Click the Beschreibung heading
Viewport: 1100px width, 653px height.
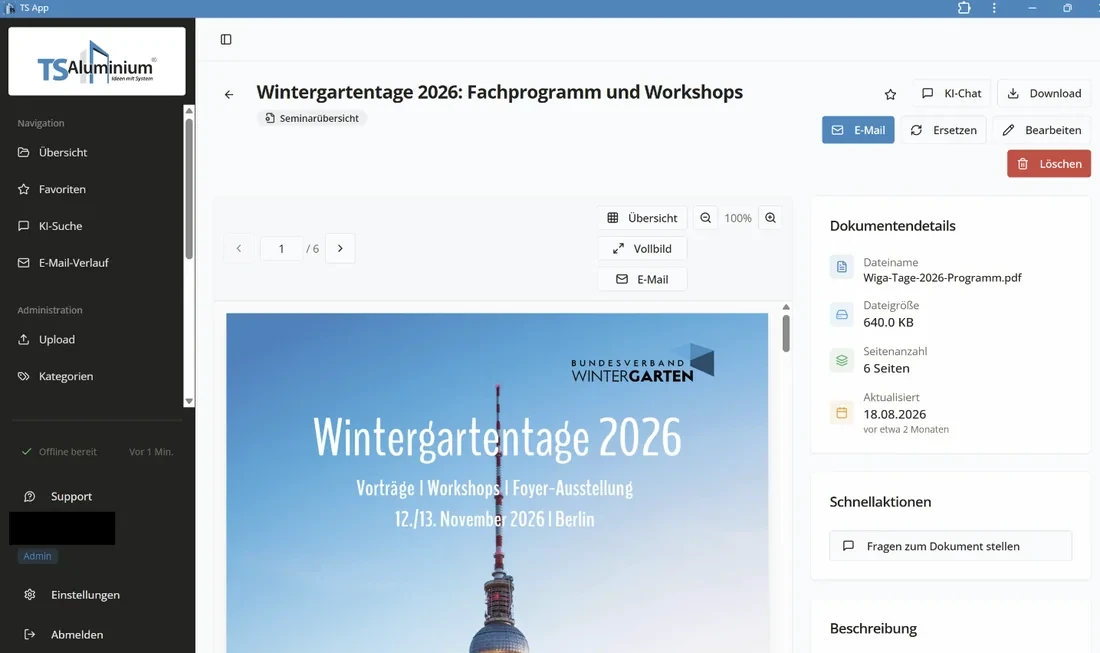click(873, 628)
